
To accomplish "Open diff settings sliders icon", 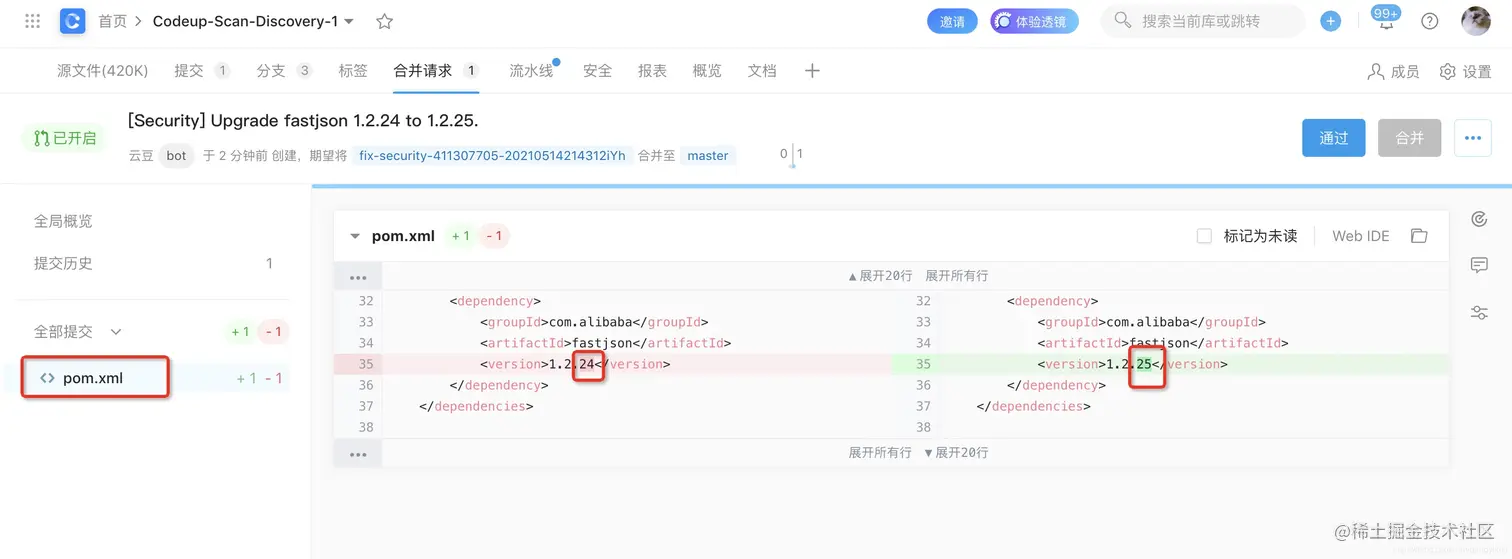I will tap(1479, 312).
